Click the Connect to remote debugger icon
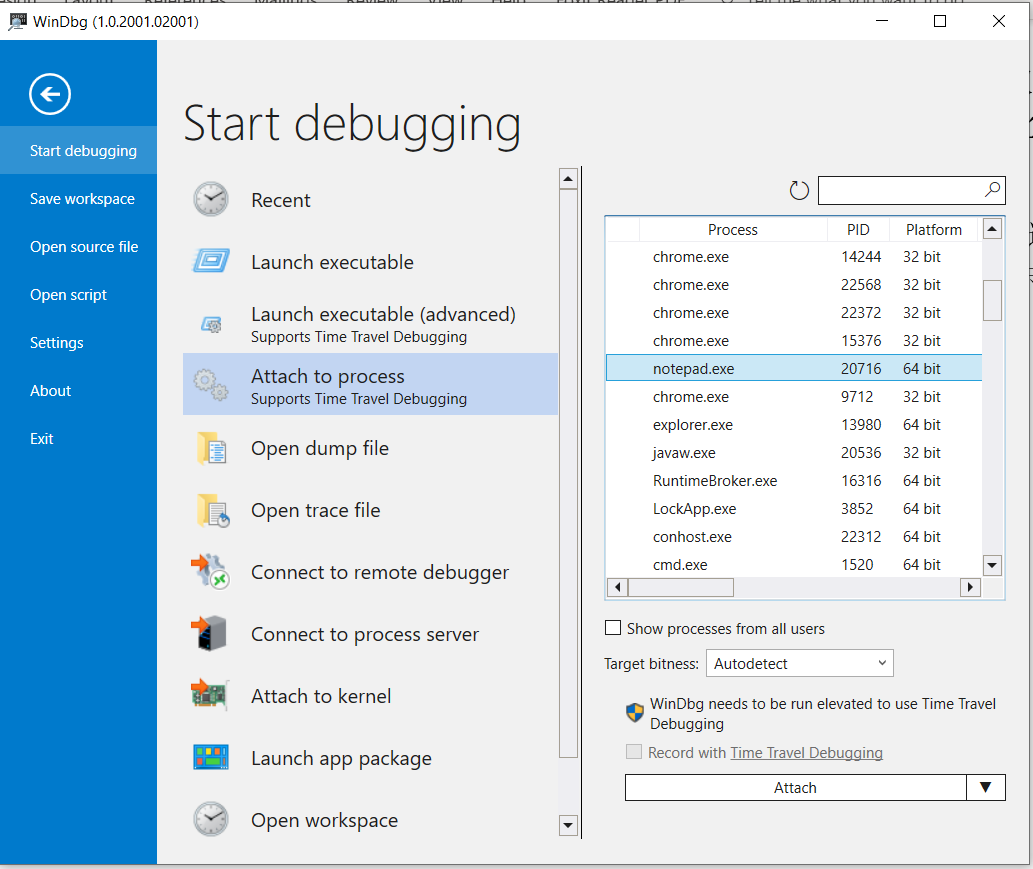 [210, 572]
